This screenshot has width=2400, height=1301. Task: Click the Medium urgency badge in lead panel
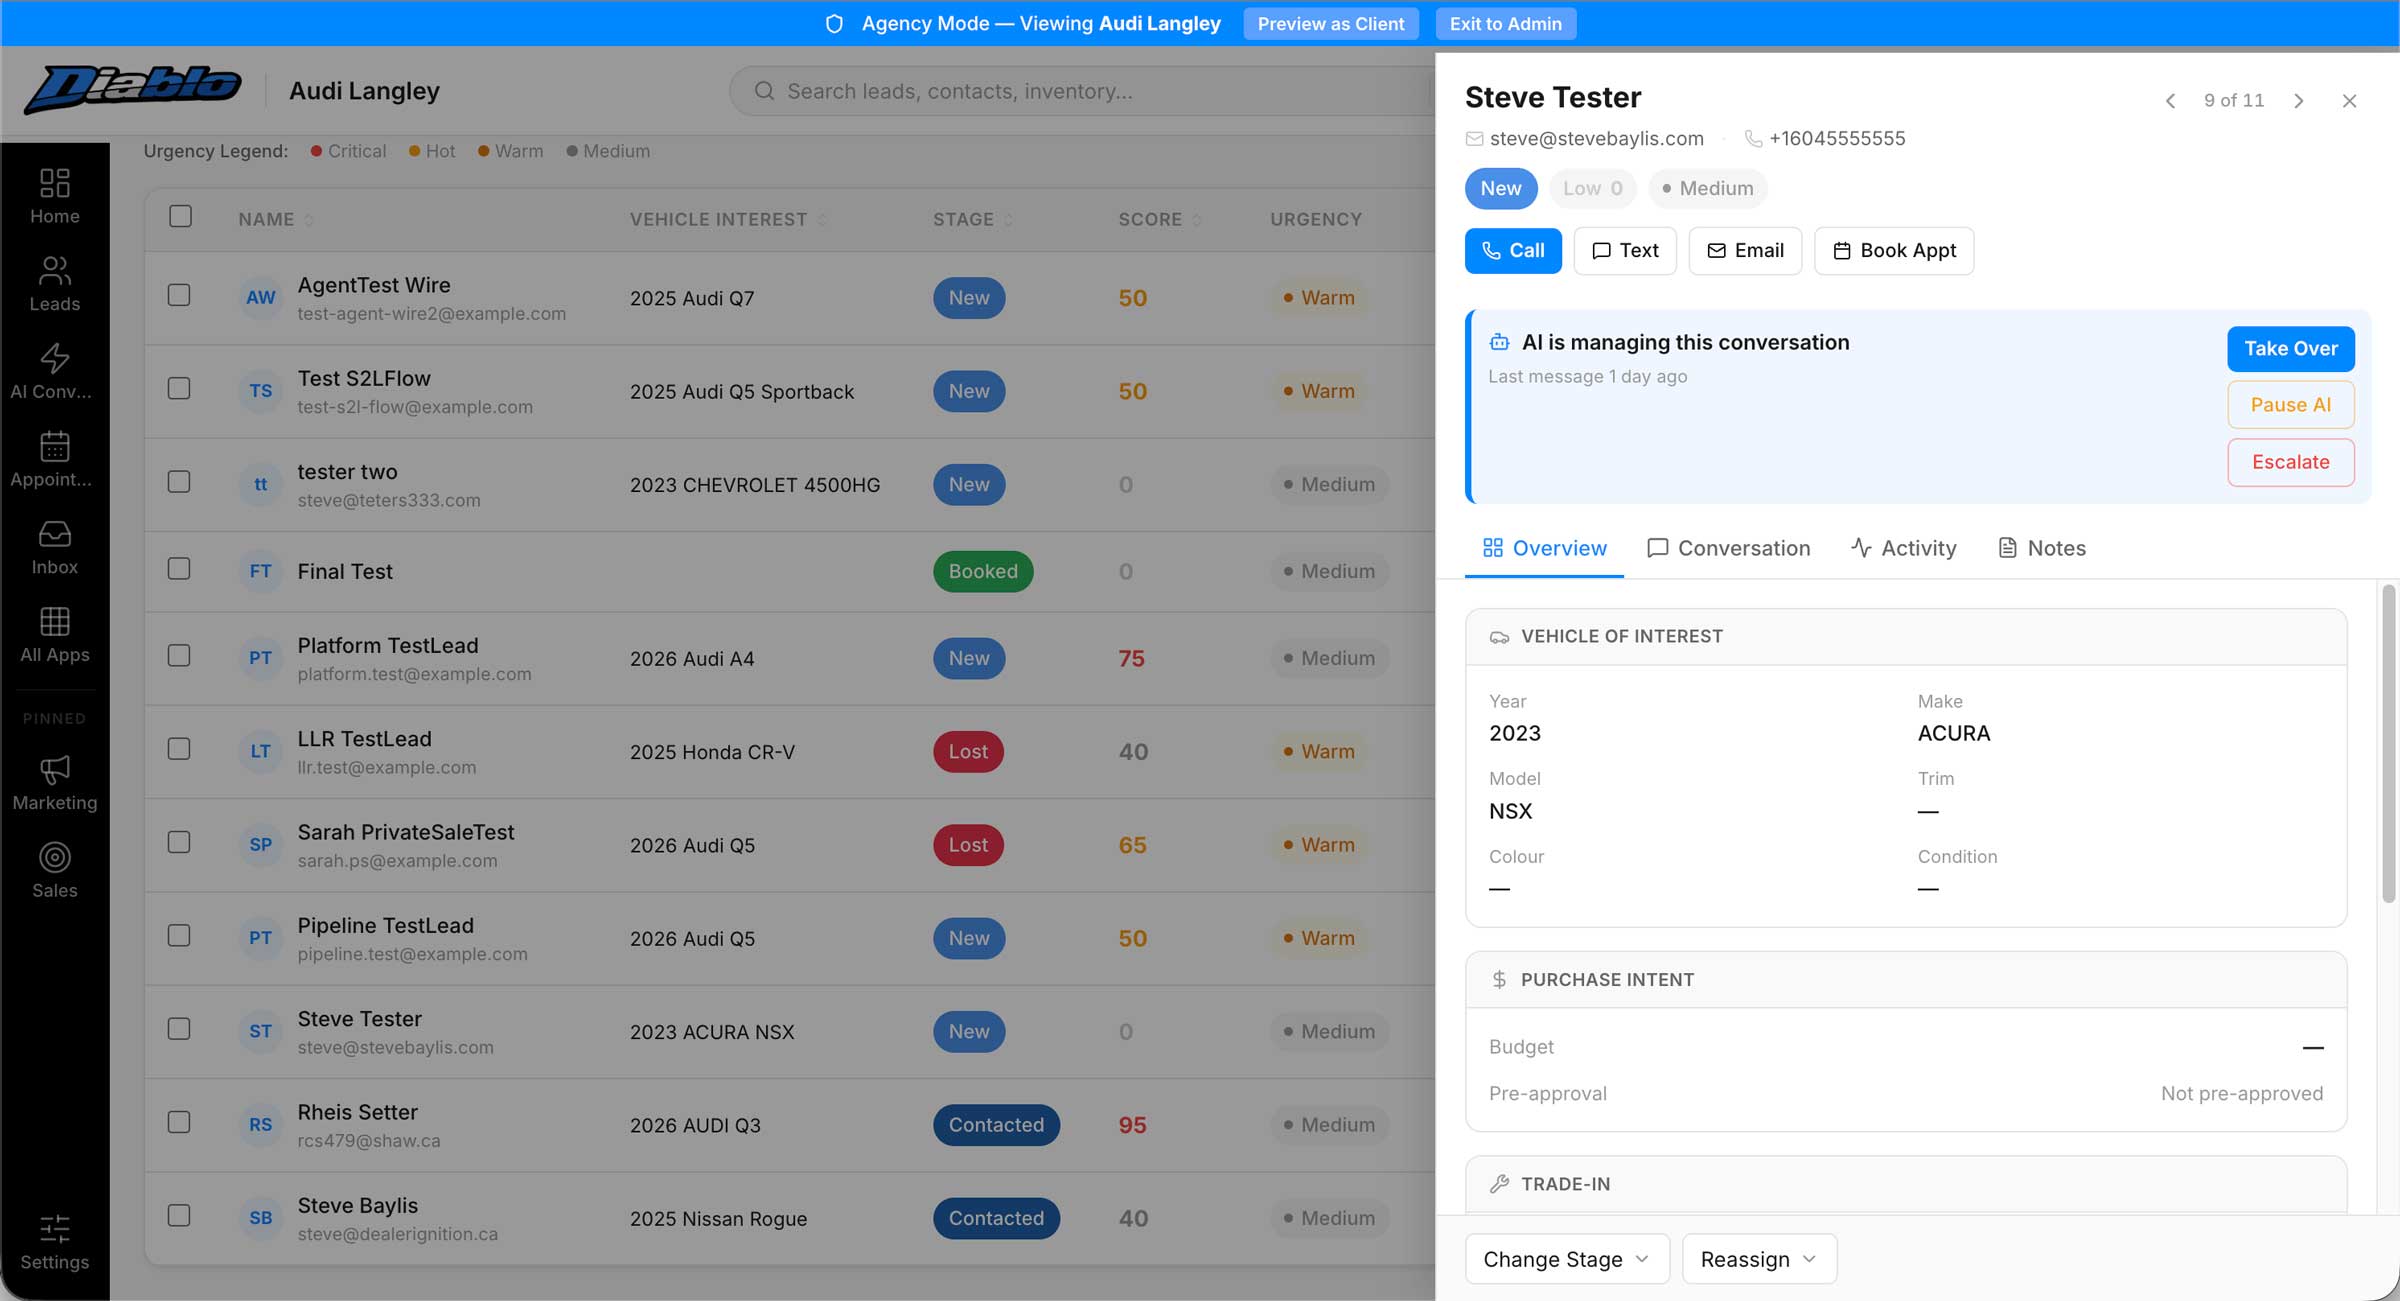point(1708,188)
